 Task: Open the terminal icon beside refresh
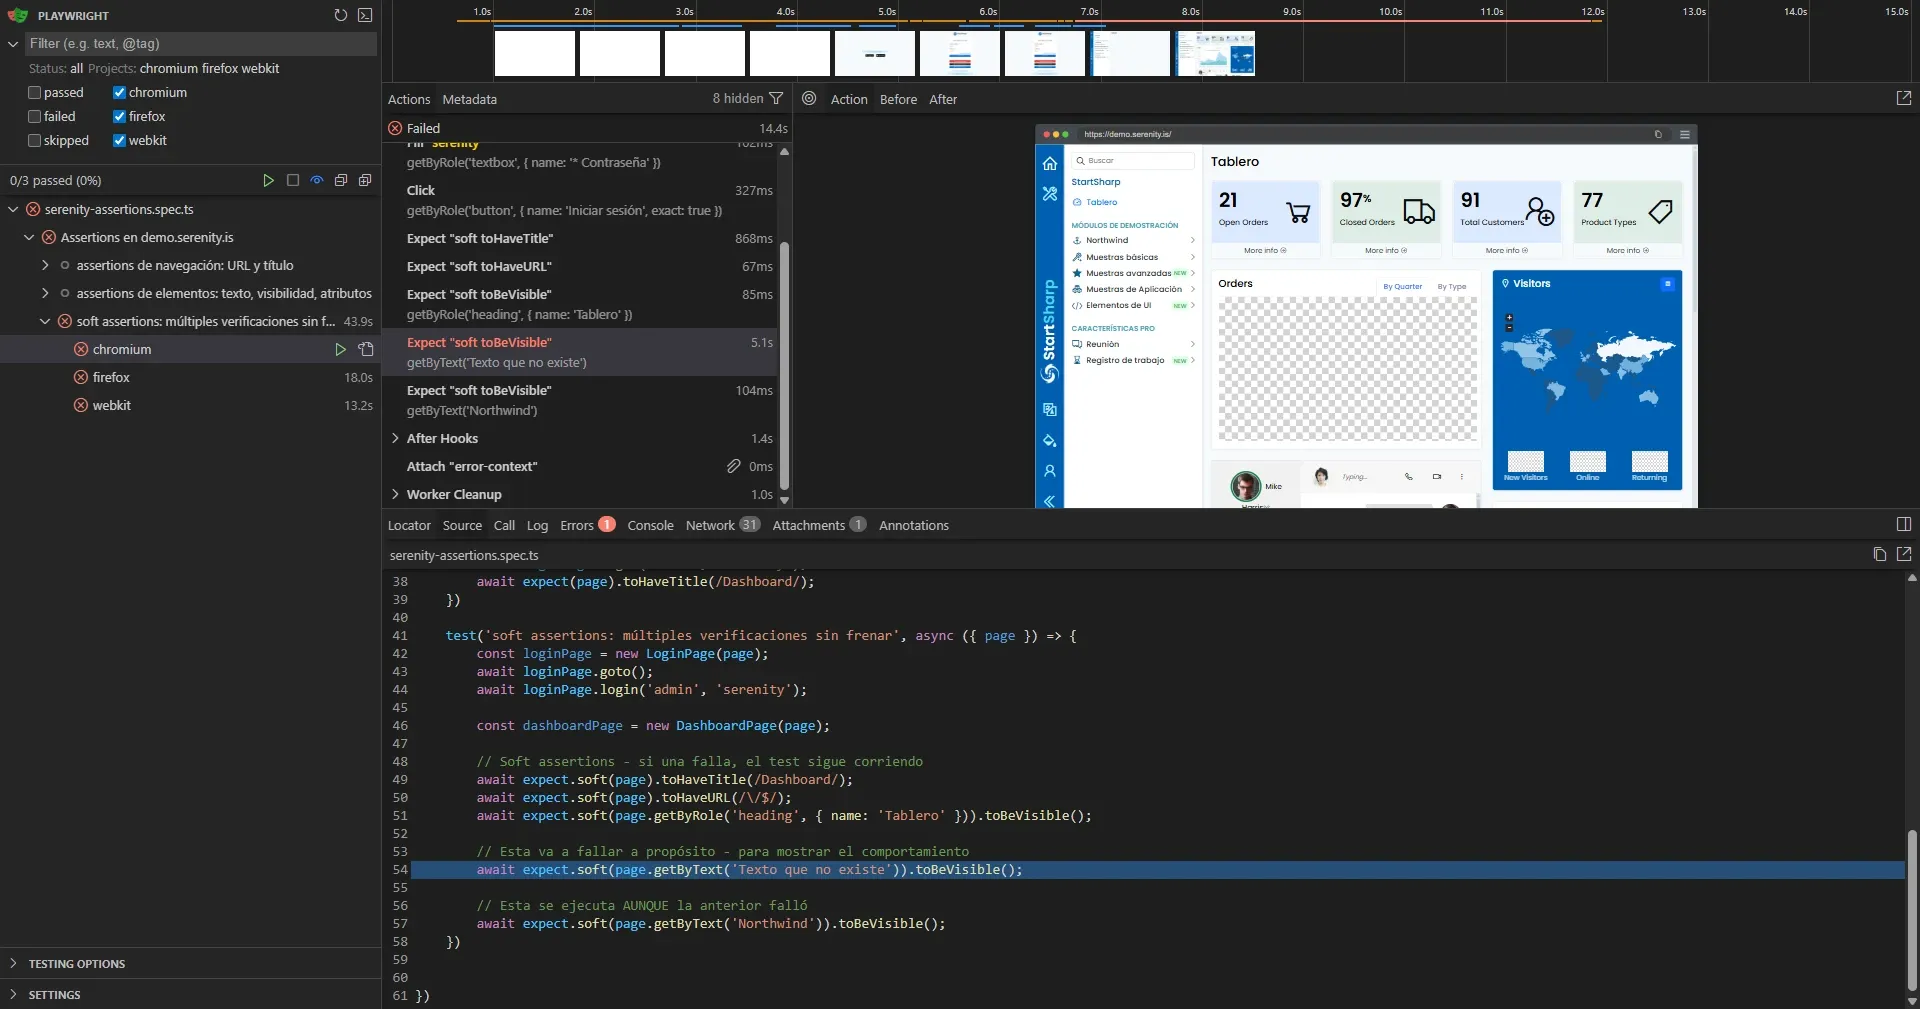tap(365, 15)
